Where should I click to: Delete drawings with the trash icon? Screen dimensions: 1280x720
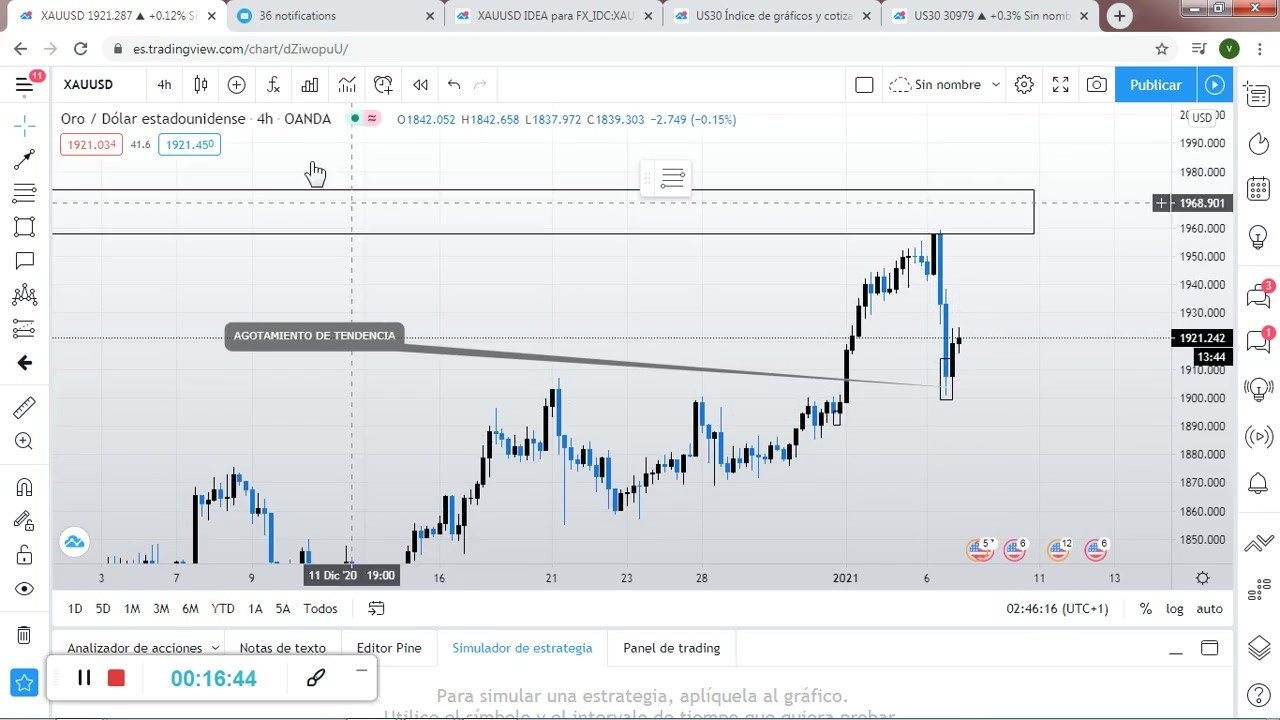coord(25,635)
